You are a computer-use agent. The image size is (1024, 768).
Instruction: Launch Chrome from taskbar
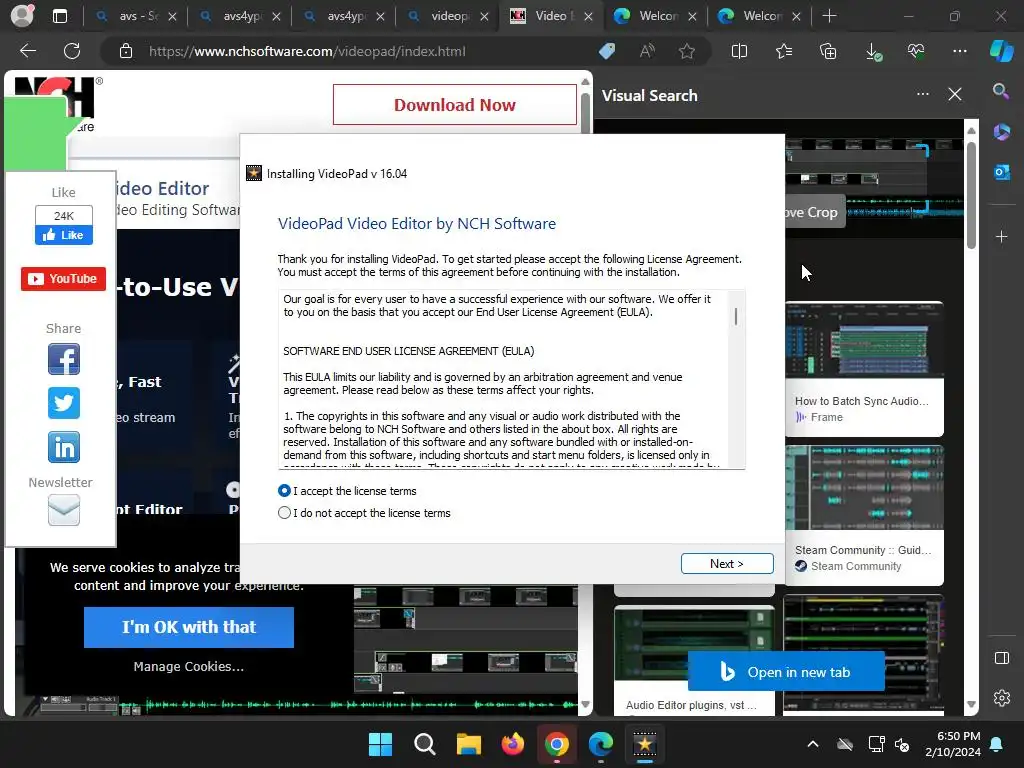(556, 744)
